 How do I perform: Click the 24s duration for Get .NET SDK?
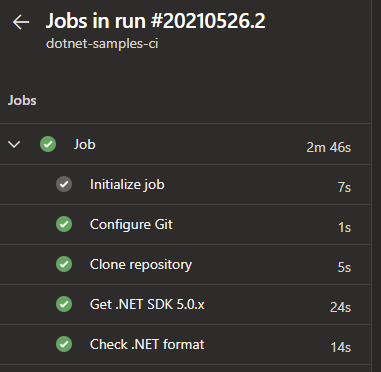point(340,307)
